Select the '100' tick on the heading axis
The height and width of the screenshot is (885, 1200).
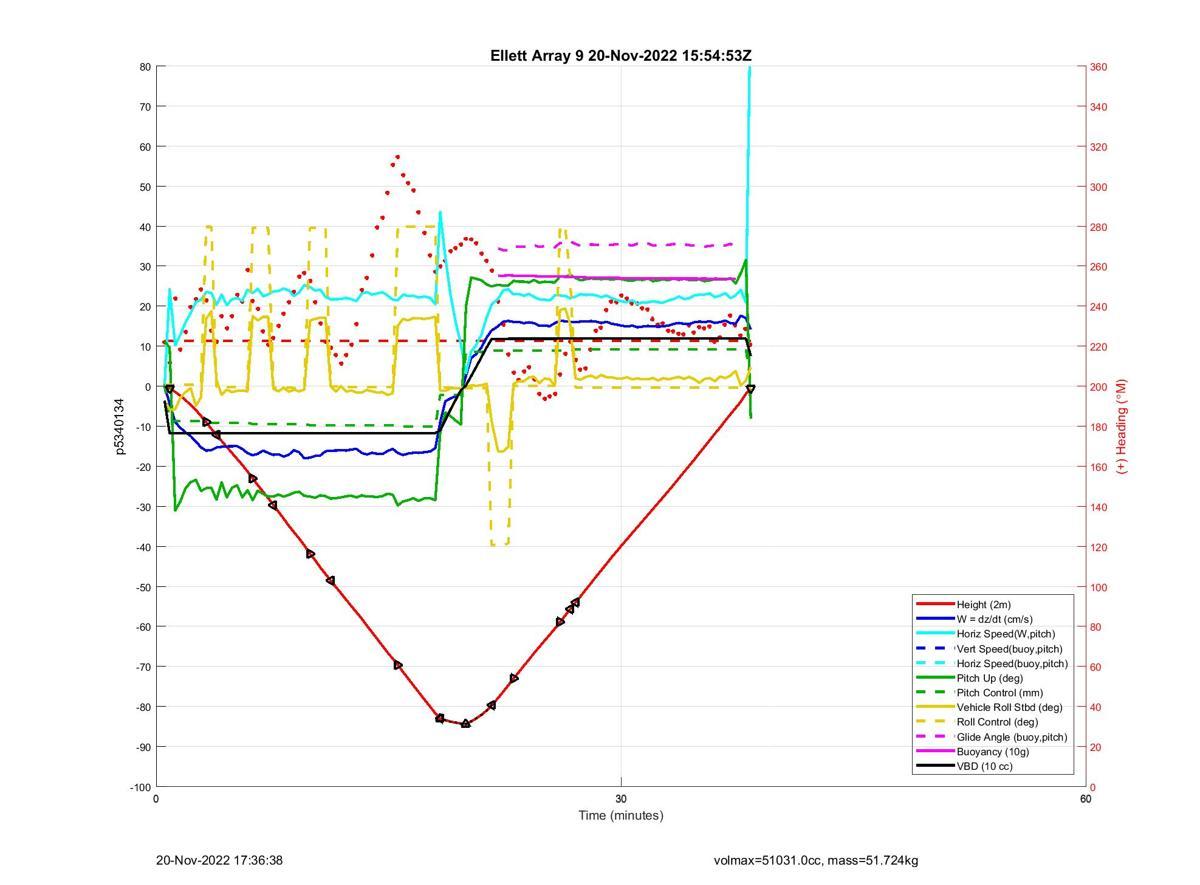[x=1098, y=587]
